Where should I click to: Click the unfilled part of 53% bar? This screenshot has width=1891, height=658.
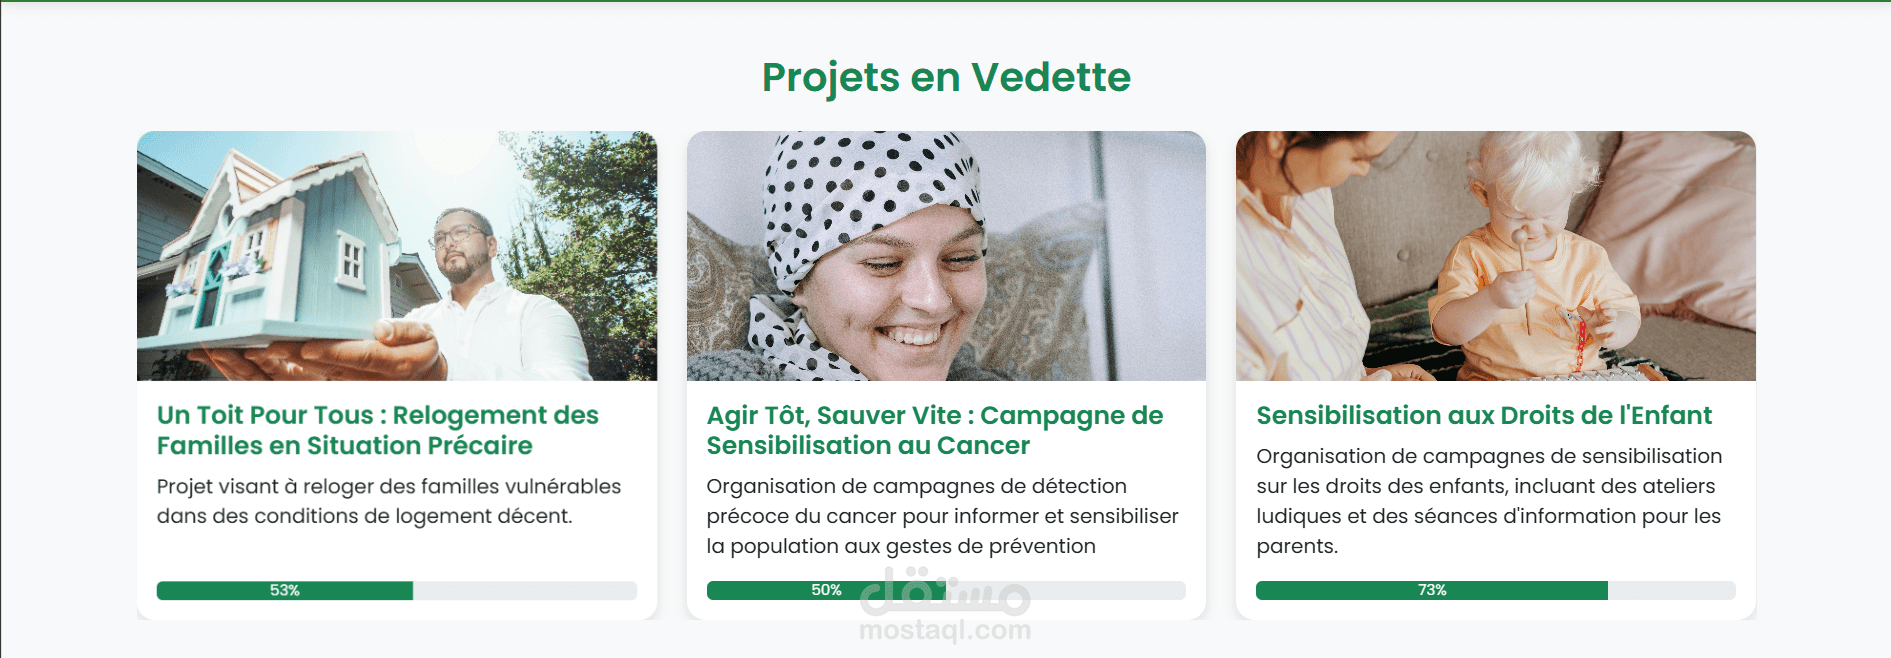coord(525,590)
